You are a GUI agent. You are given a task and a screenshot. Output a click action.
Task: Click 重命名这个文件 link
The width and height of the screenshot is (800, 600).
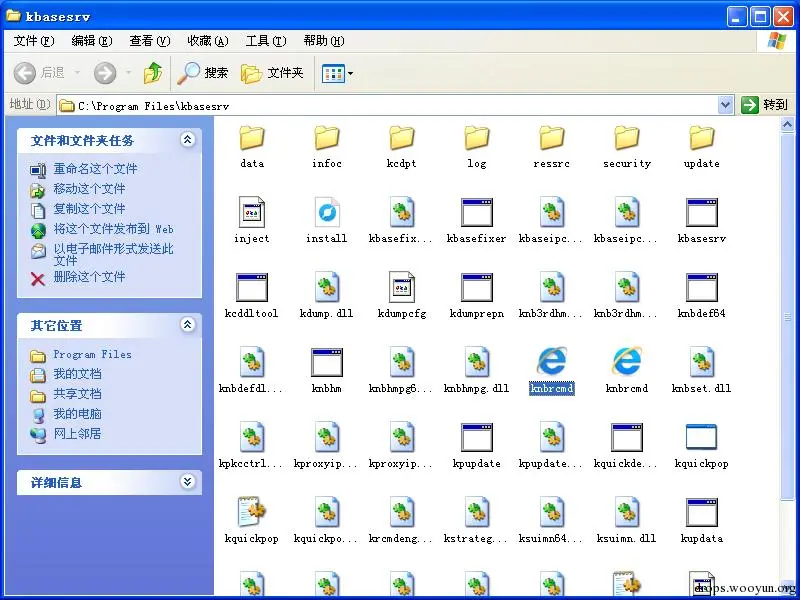coord(95,169)
